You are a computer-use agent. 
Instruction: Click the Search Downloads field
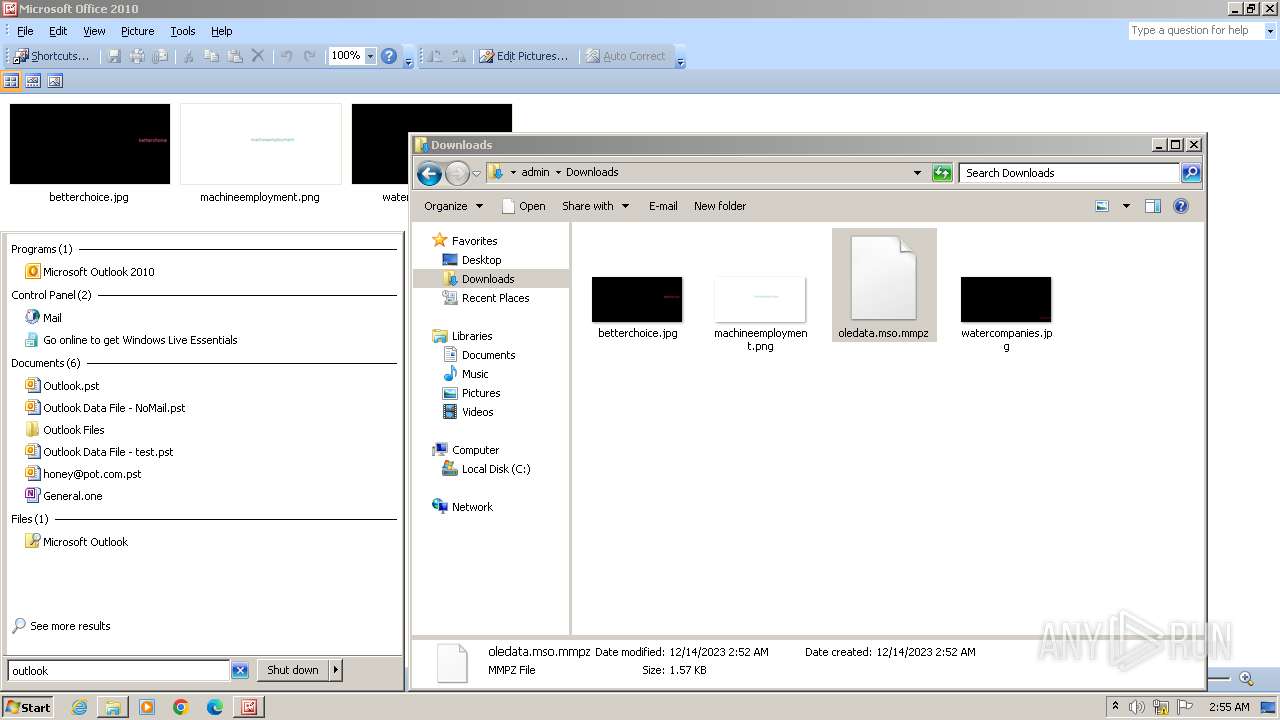pyautogui.click(x=1069, y=173)
